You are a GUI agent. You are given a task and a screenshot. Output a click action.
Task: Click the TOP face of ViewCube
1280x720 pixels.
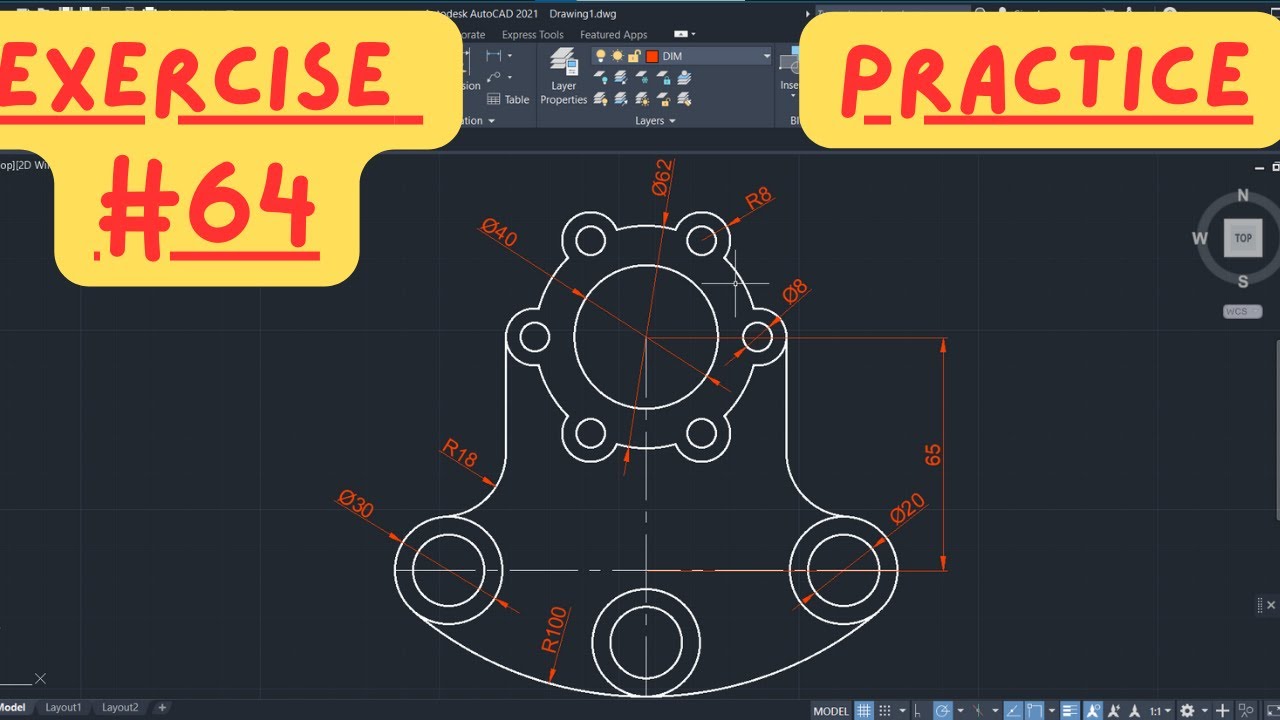[1243, 238]
